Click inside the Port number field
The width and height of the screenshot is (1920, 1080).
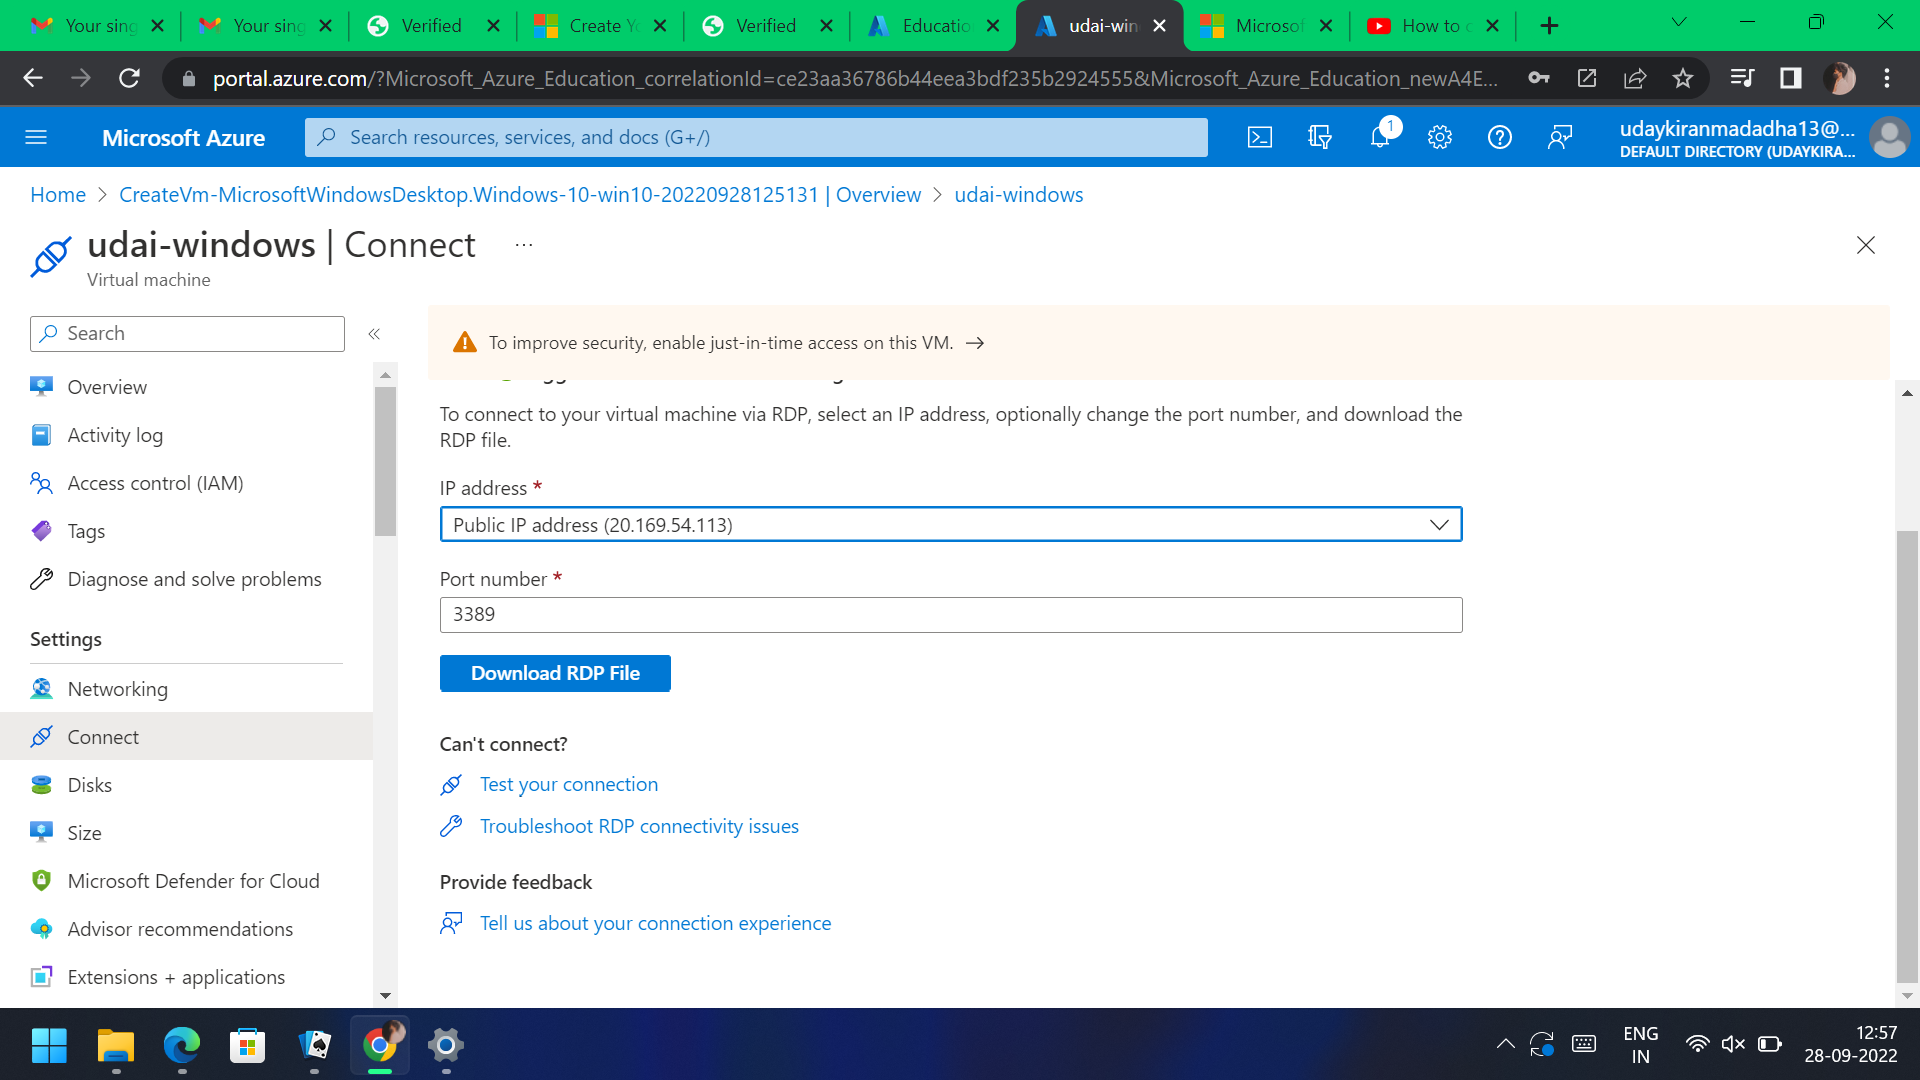click(x=950, y=614)
